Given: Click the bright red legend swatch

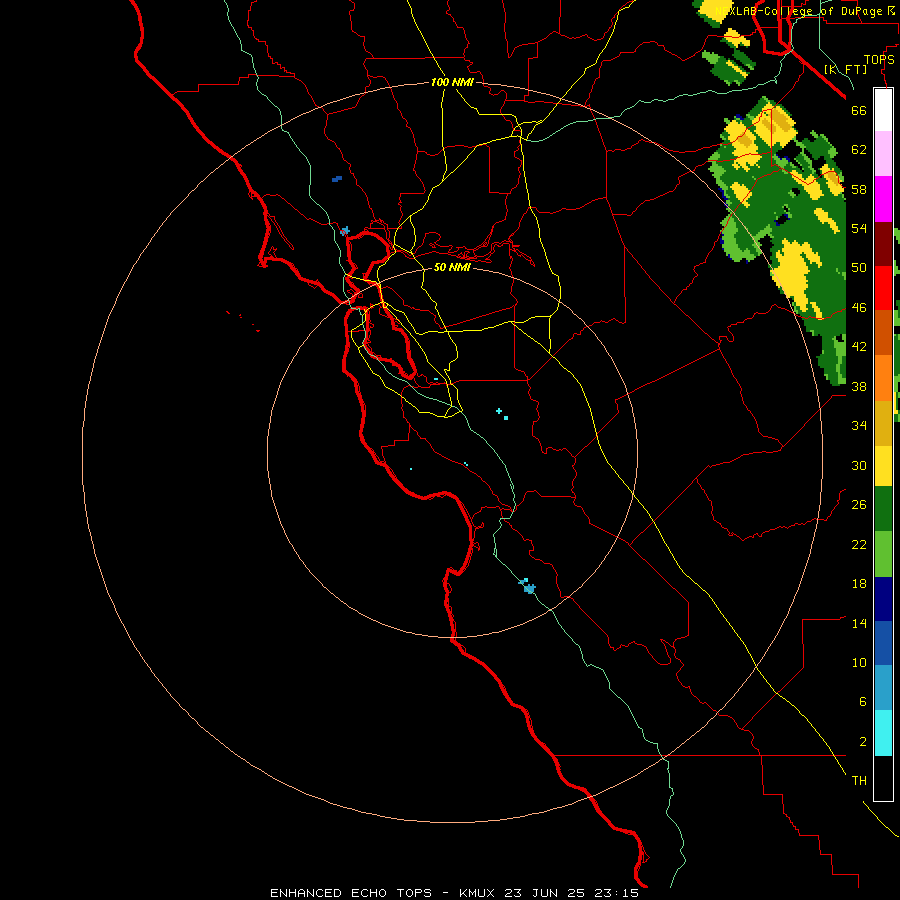Looking at the screenshot, I should pos(883,288).
